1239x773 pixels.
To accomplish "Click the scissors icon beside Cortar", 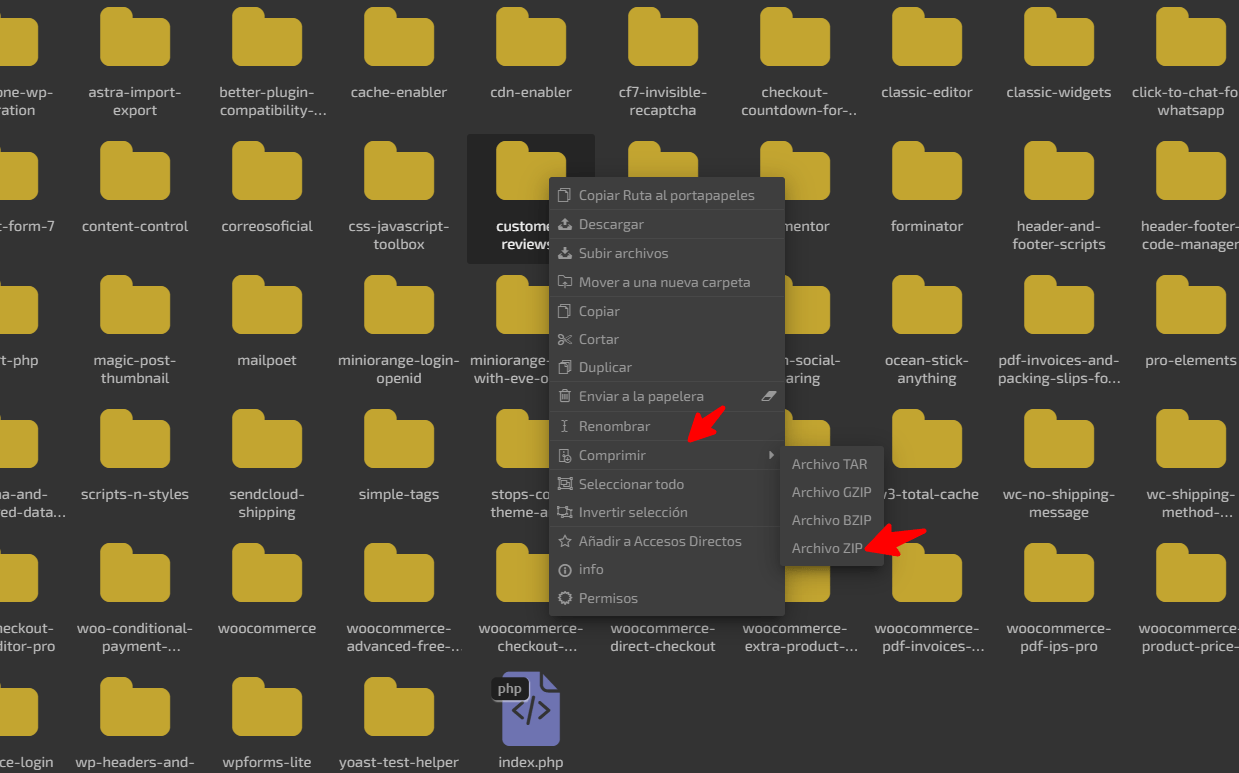I will point(565,339).
